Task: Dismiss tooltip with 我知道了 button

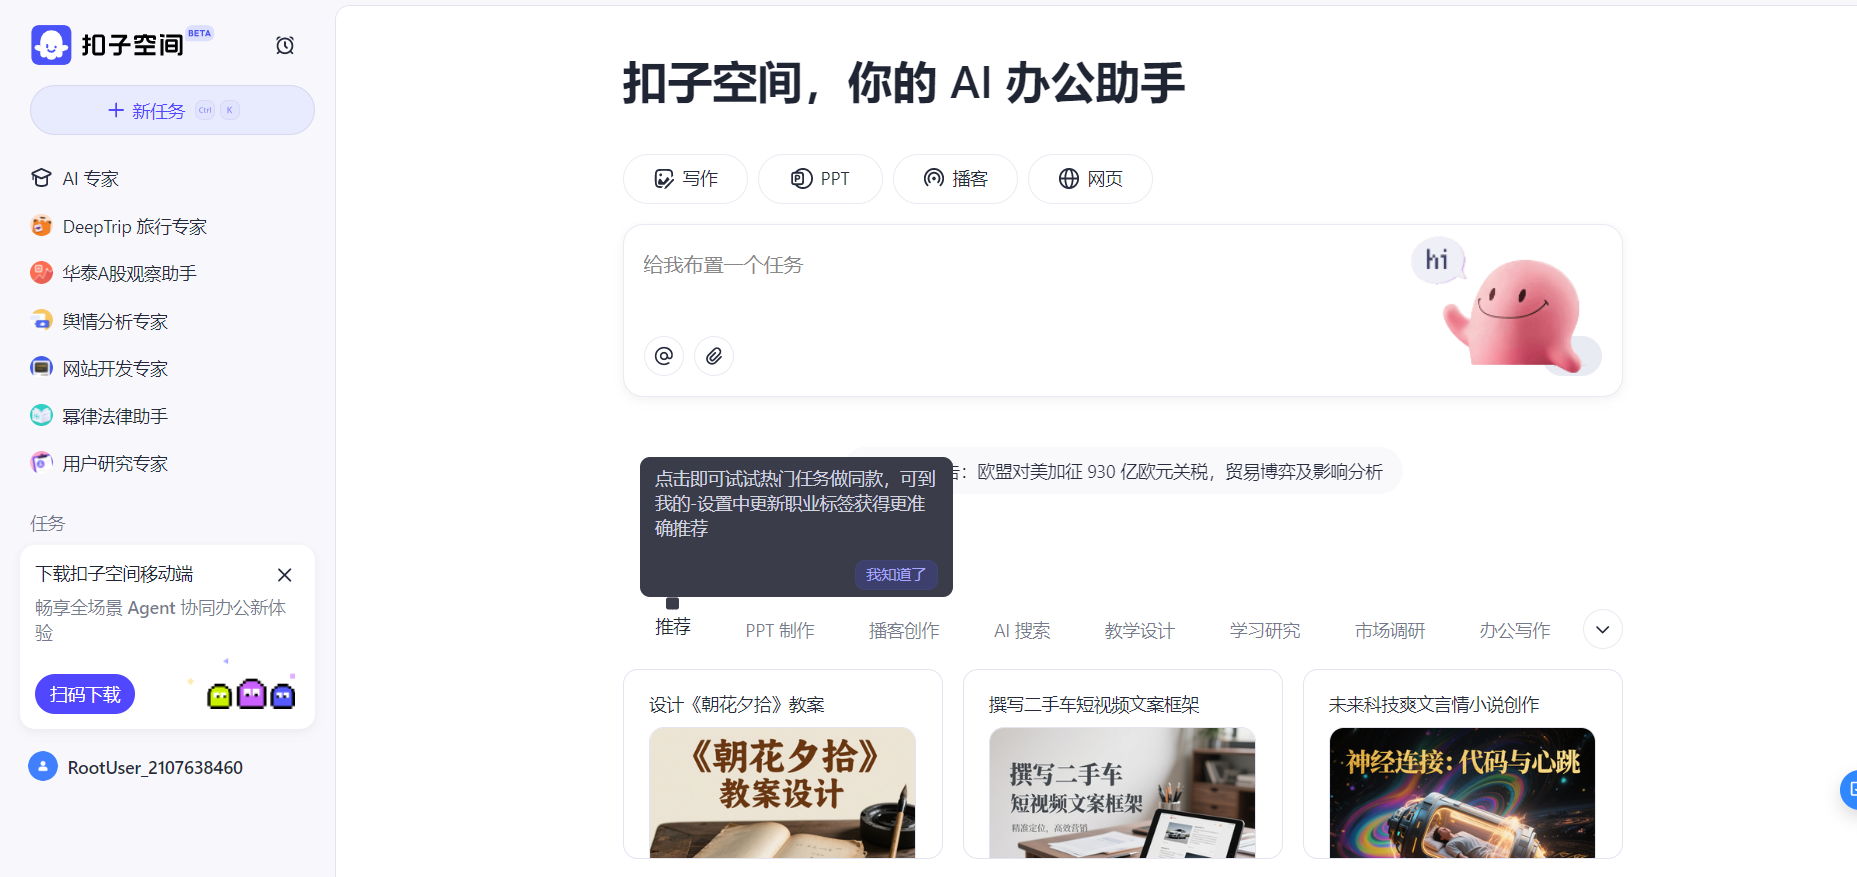Action: pos(895,575)
